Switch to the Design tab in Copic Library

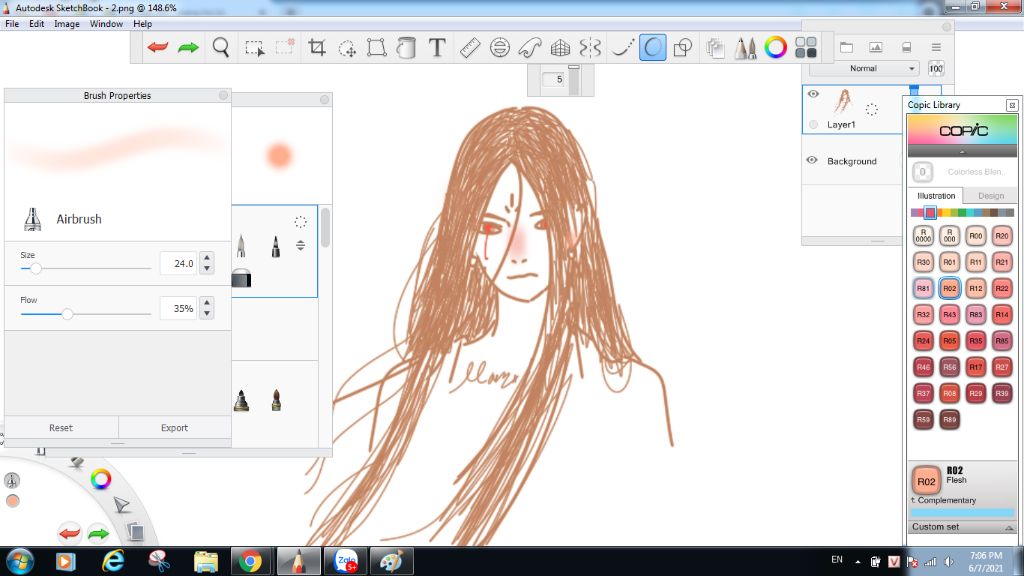coord(991,195)
